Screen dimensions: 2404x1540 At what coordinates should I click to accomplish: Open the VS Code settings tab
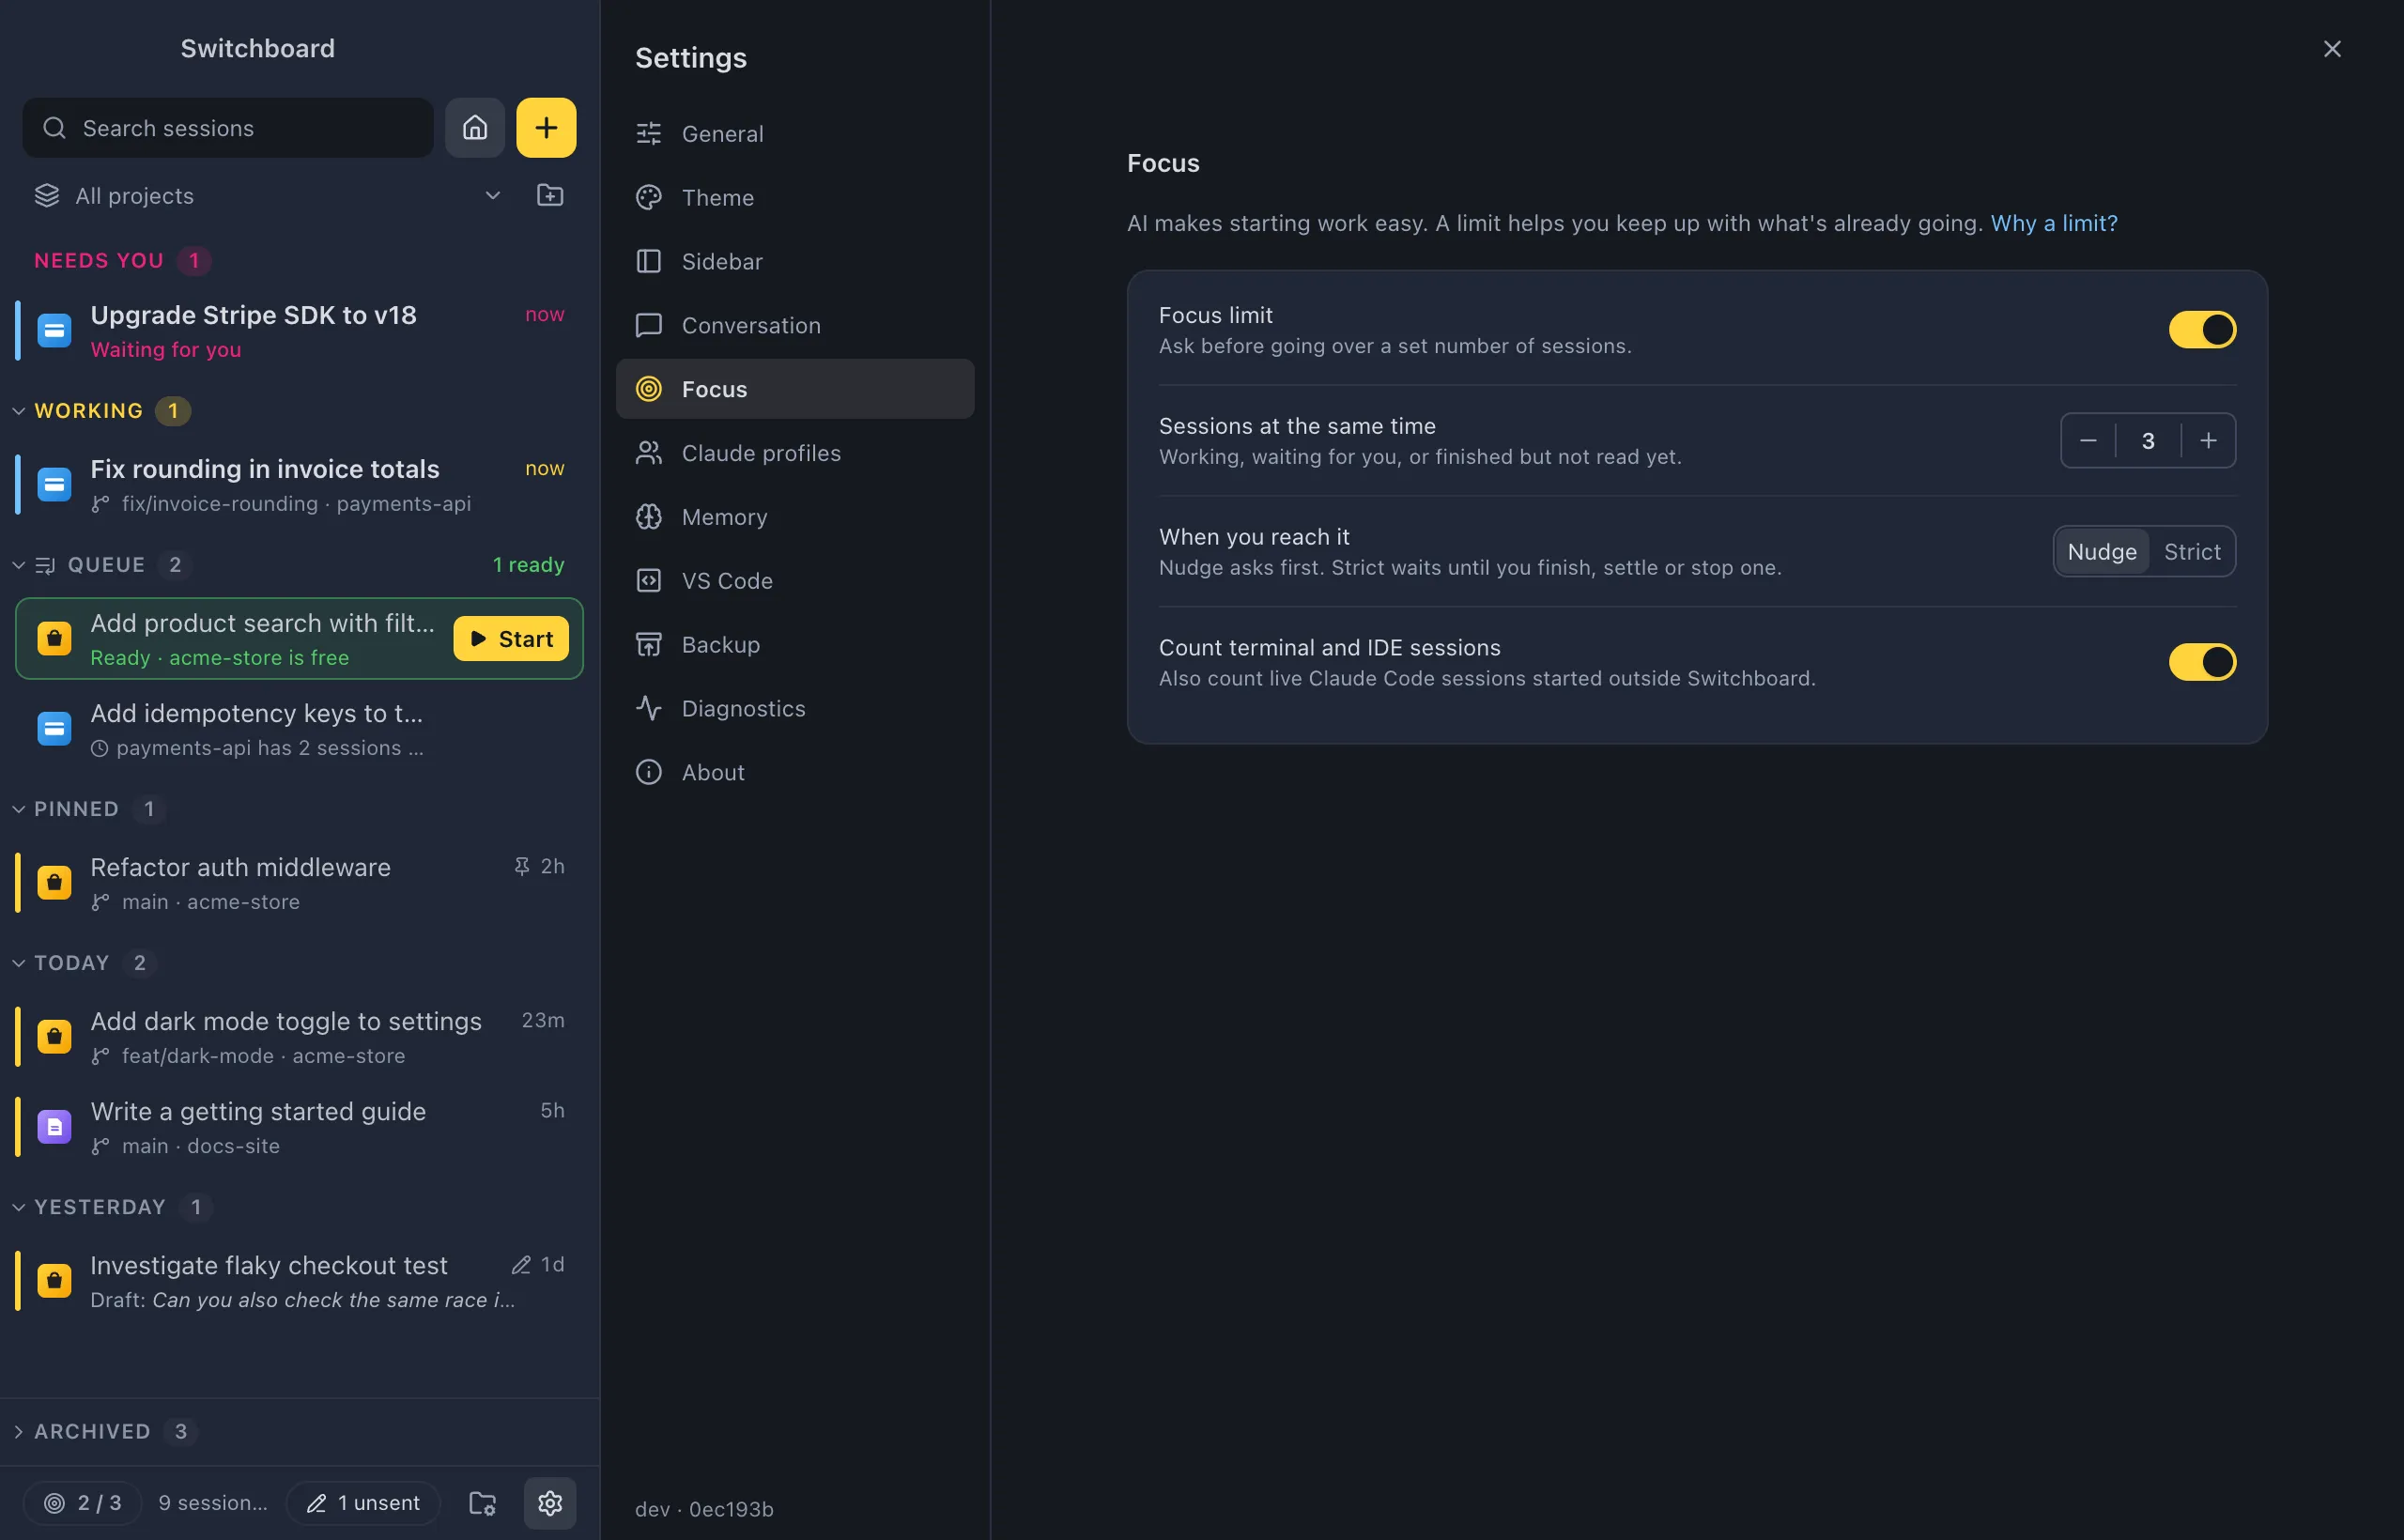(x=795, y=581)
